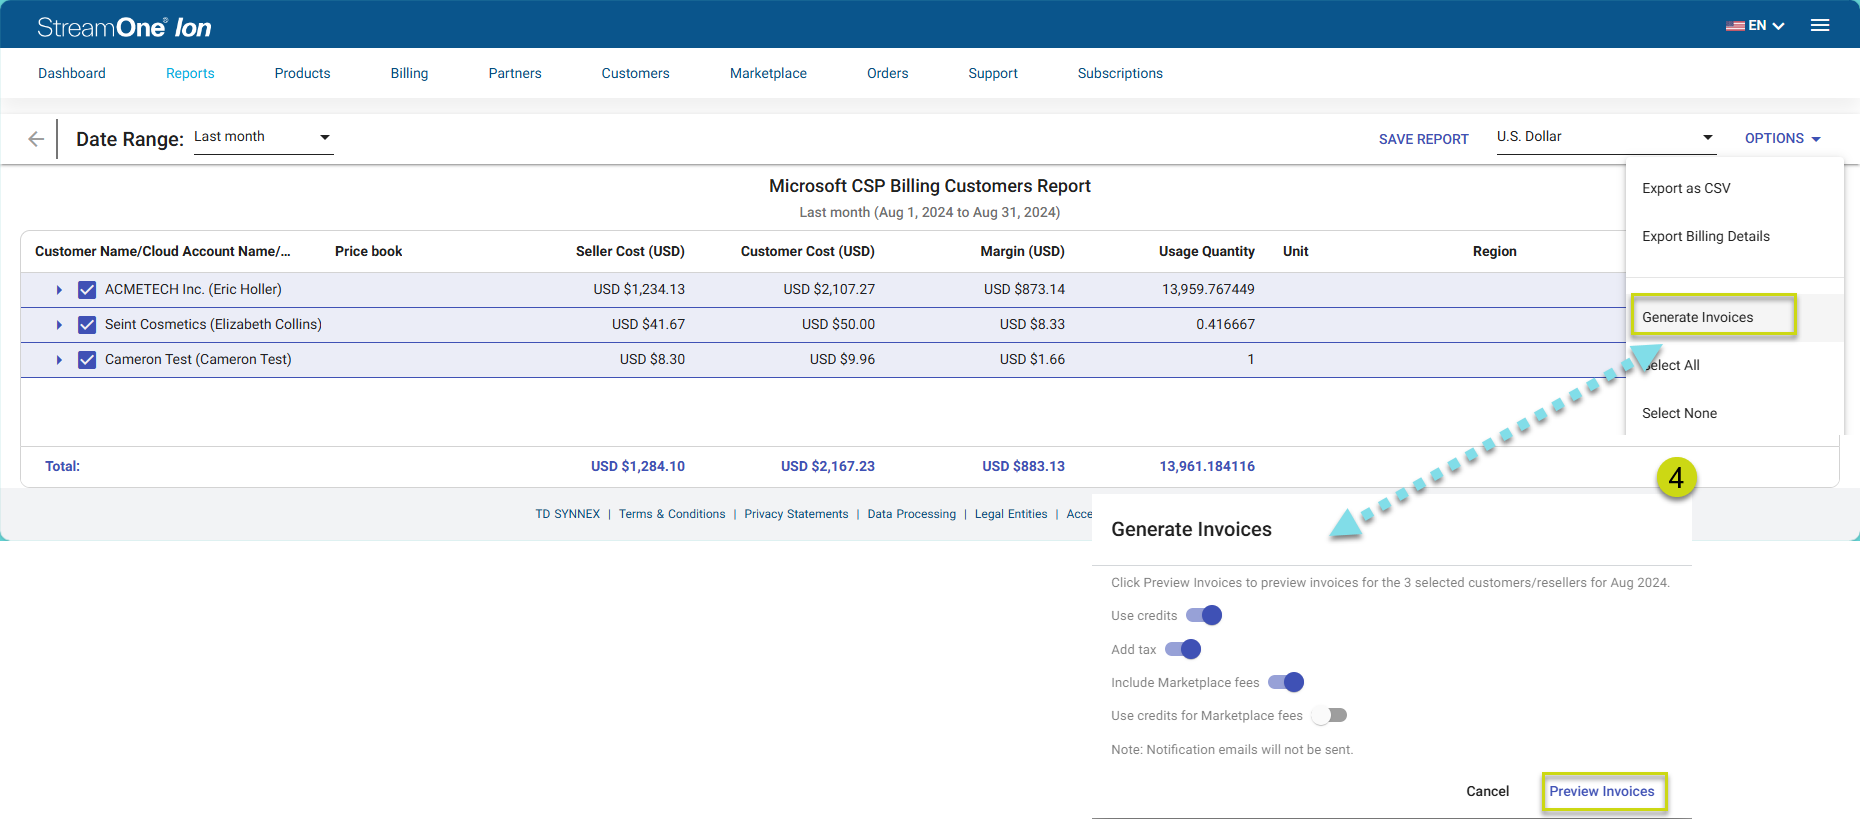Open the Orders tab
Image resolution: width=1860 pixels, height=819 pixels.
(x=887, y=73)
